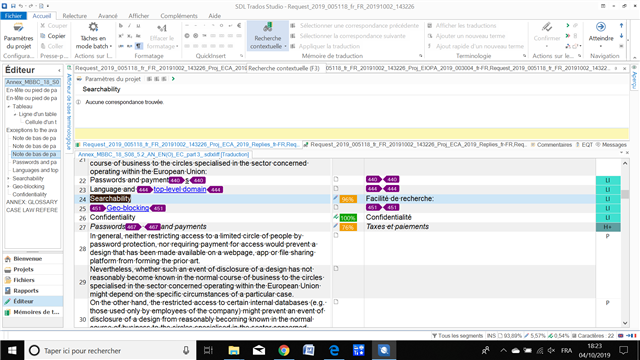Insert registered symbol from QuickInsert

[x=196, y=36]
